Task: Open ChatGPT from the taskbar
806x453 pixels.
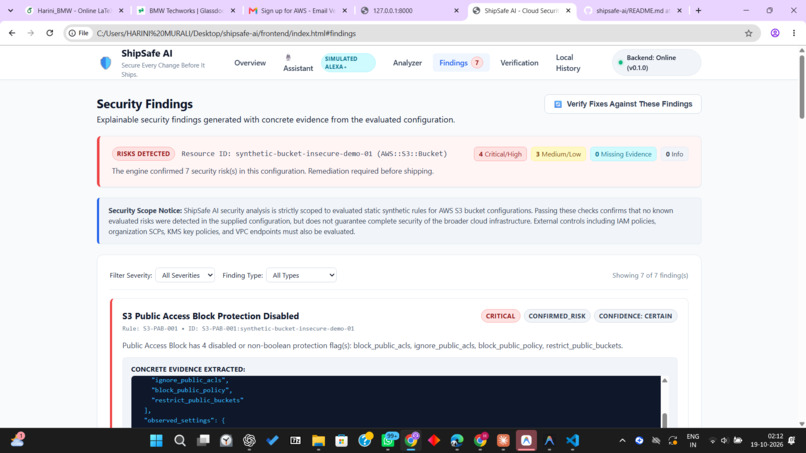Action: [249, 441]
